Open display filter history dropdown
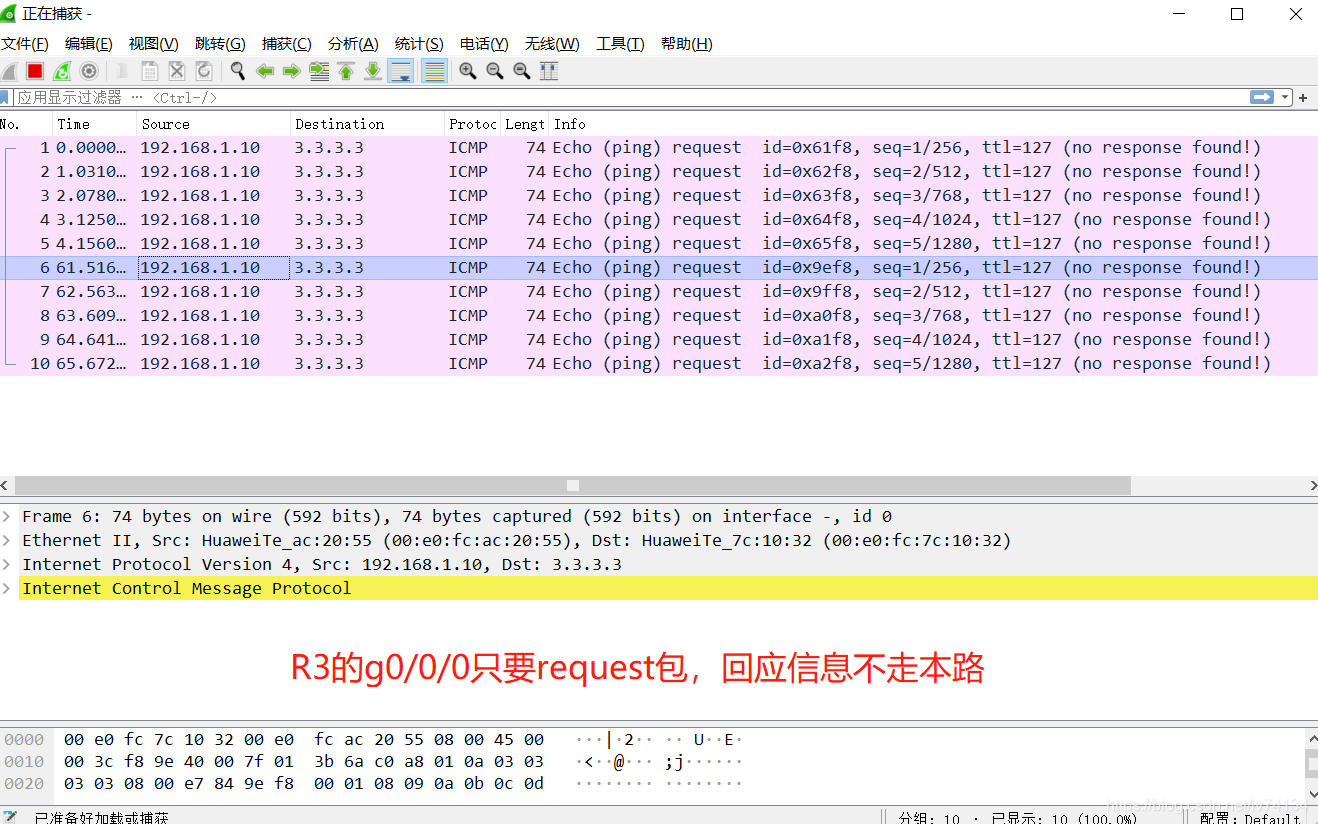This screenshot has width=1318, height=824. point(1284,98)
